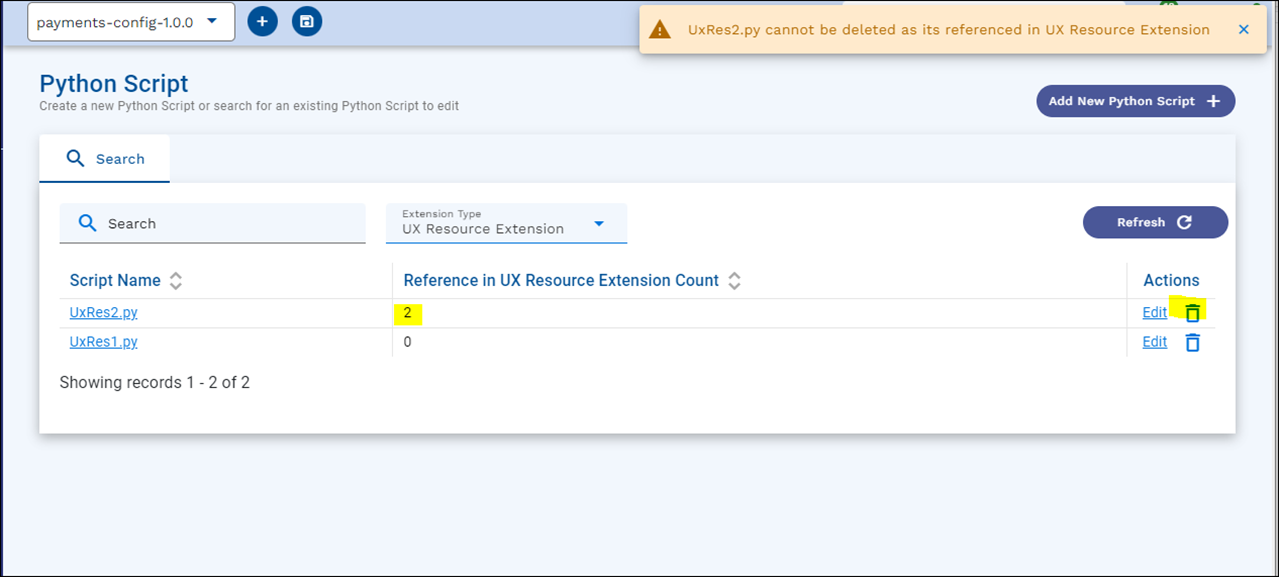Delete UxRes2.py using its trash icon
1279x577 pixels.
pos(1192,313)
